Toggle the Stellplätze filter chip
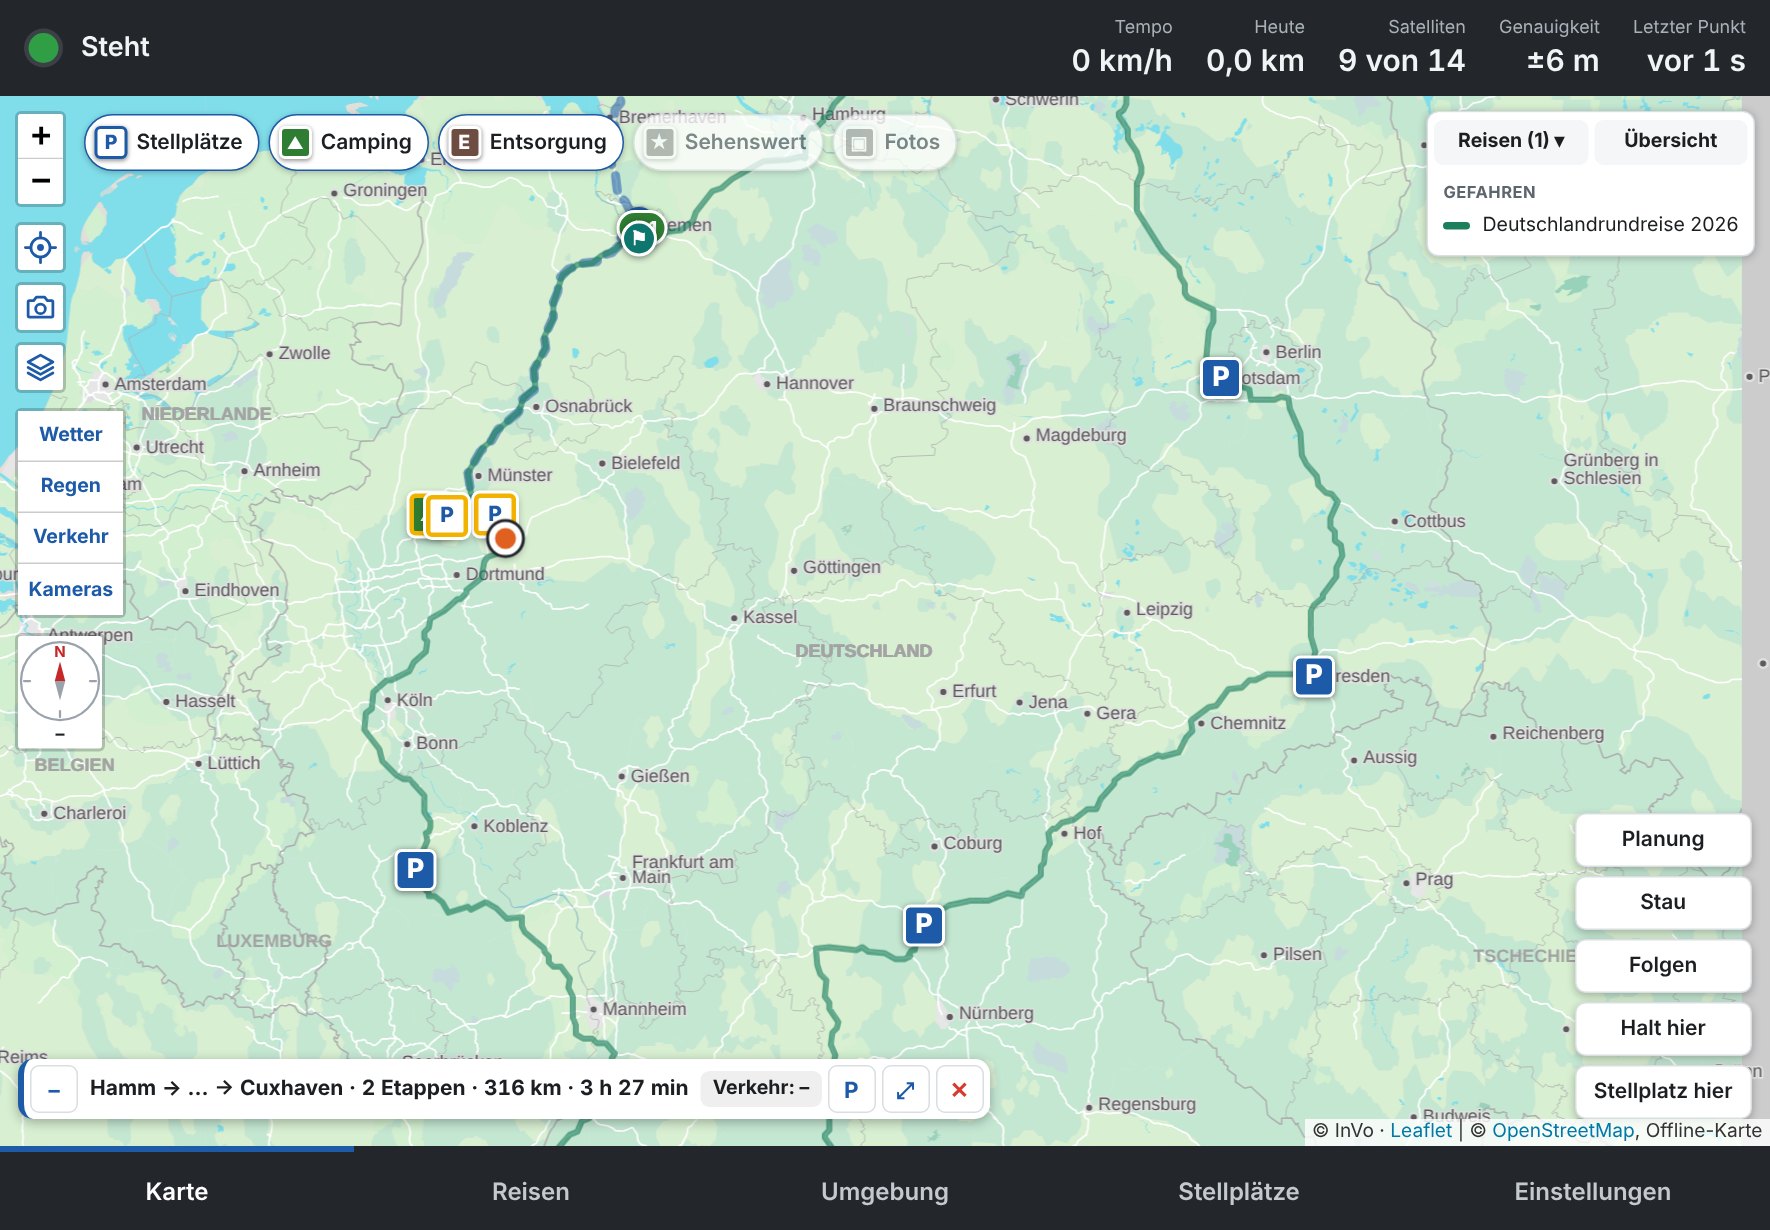The height and width of the screenshot is (1230, 1770). point(172,142)
